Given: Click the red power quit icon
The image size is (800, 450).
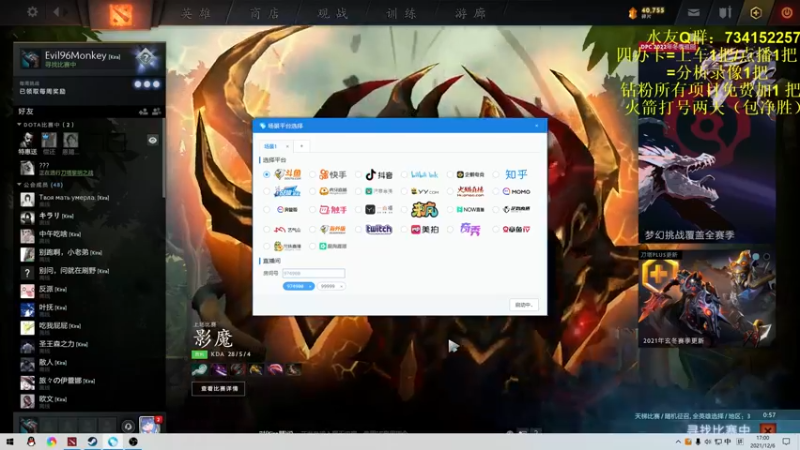Looking at the screenshot, I should [x=786, y=13].
